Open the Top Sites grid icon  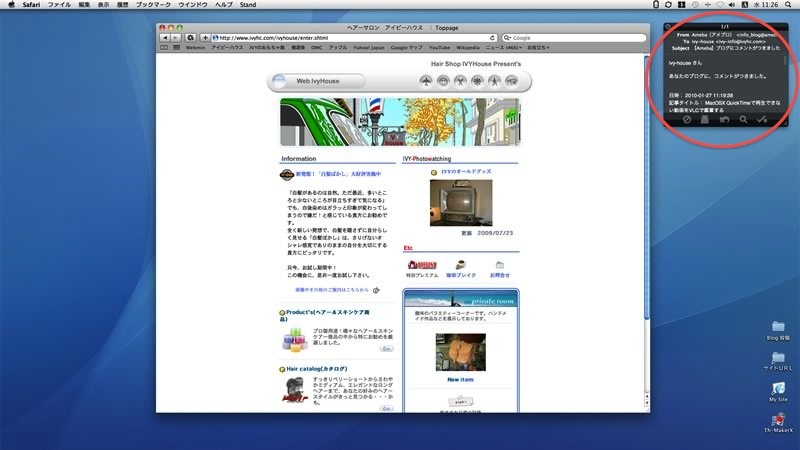pos(176,47)
